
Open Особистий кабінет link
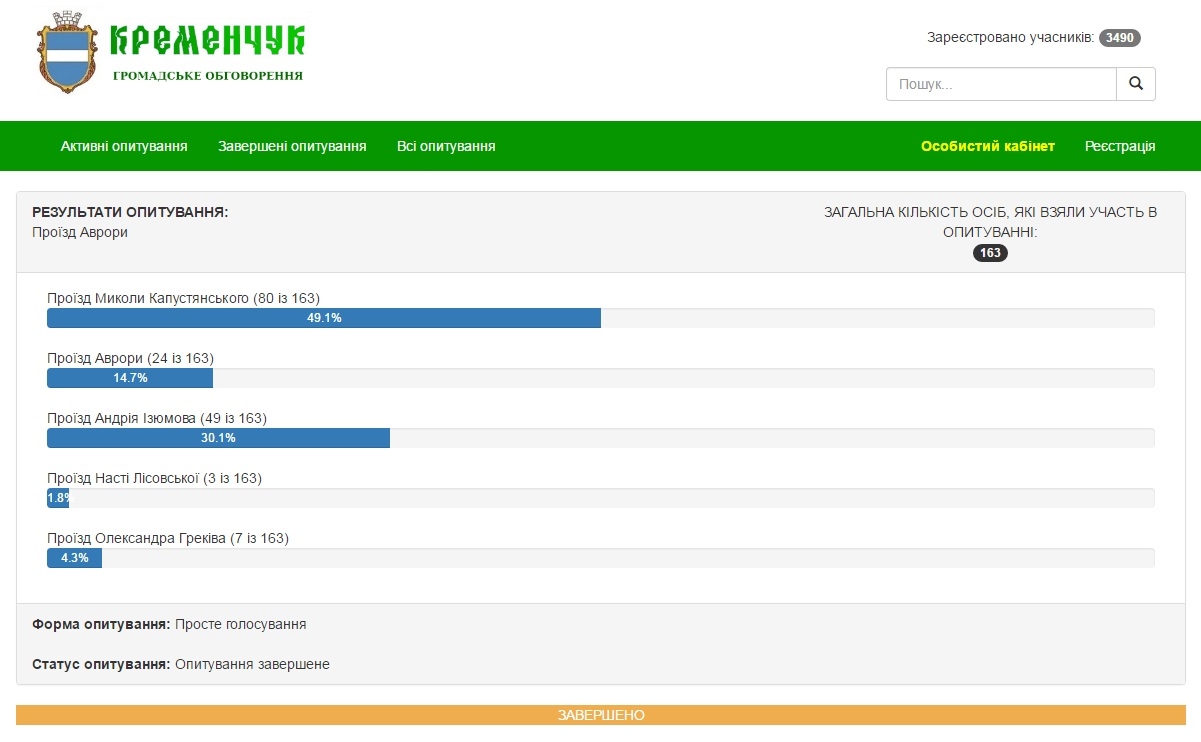[x=987, y=146]
